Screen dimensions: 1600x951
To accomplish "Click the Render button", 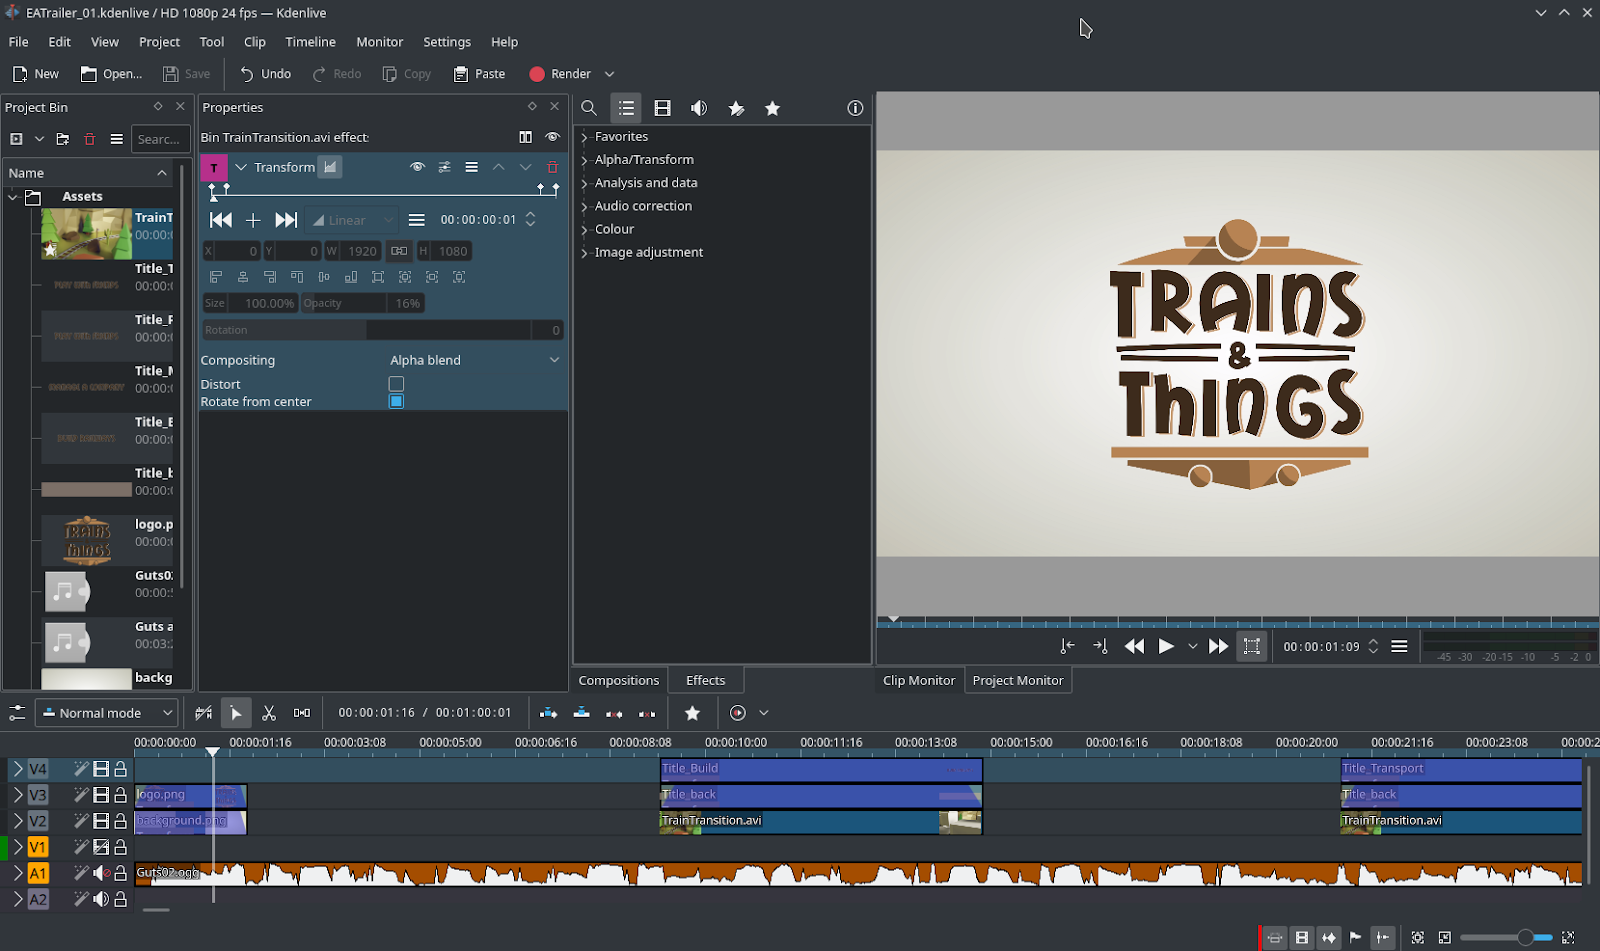I will tap(560, 74).
